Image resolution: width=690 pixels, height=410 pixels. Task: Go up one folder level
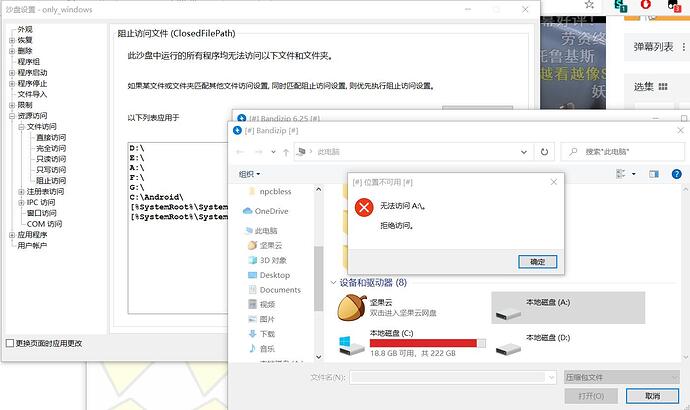pos(286,152)
